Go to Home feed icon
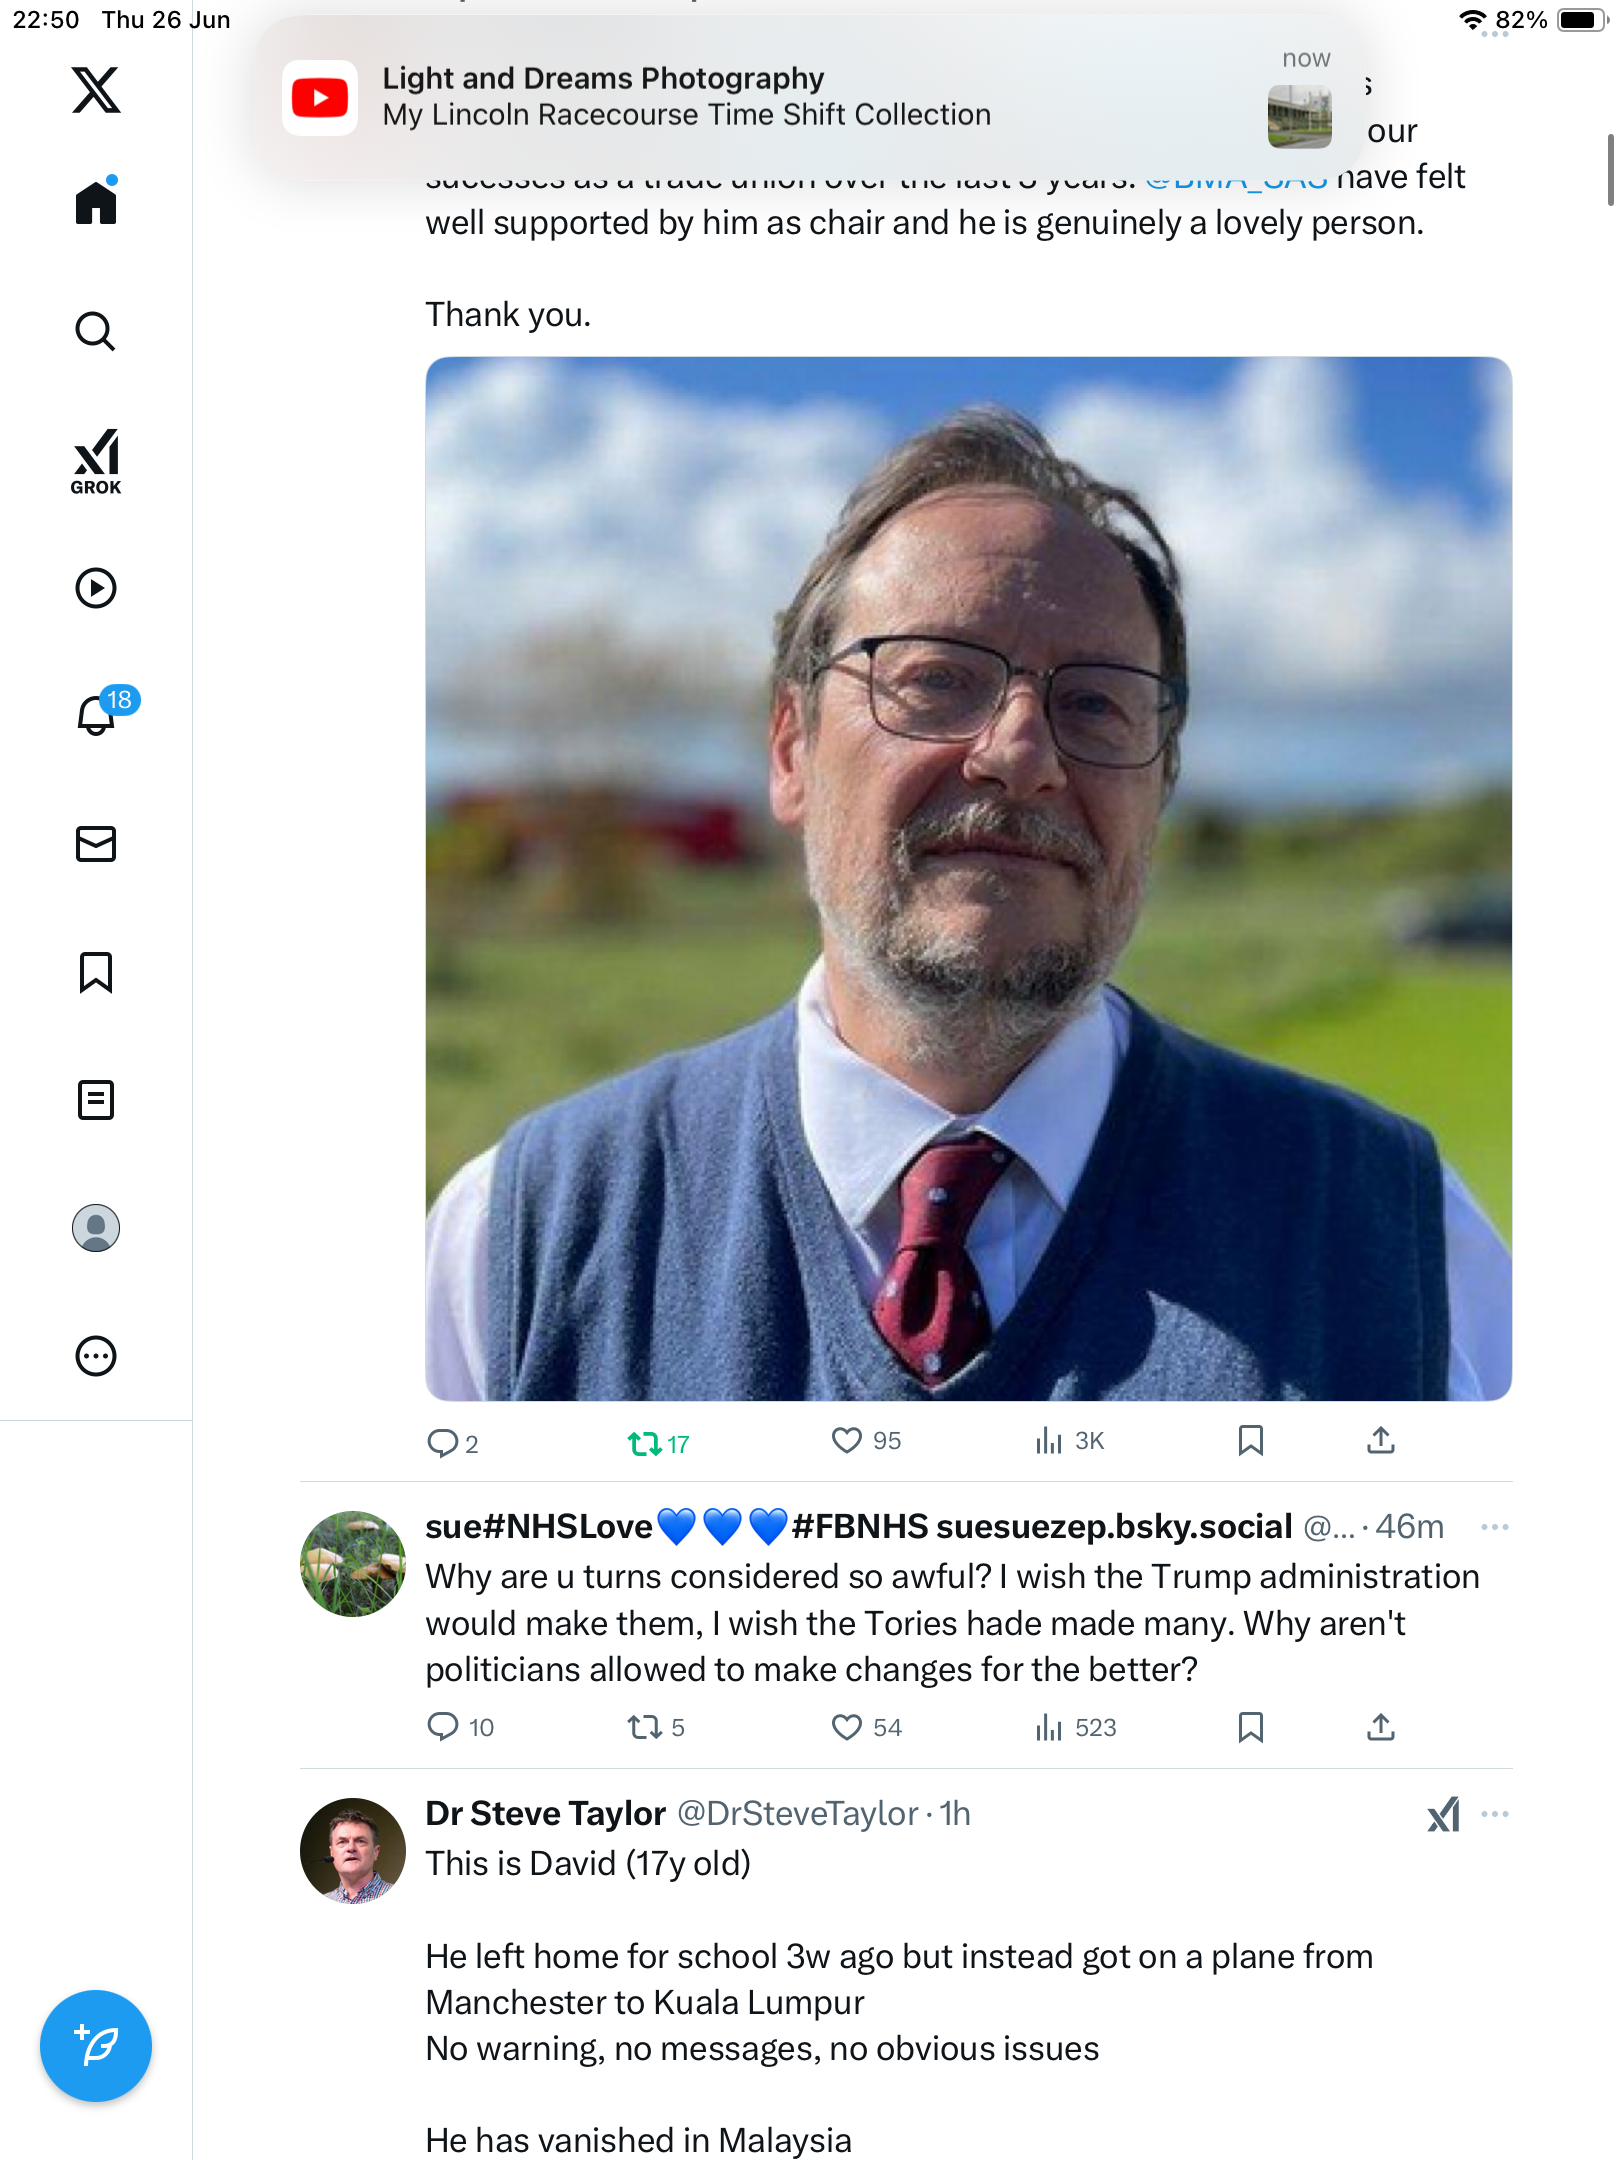The image size is (1620, 2160). 96,202
